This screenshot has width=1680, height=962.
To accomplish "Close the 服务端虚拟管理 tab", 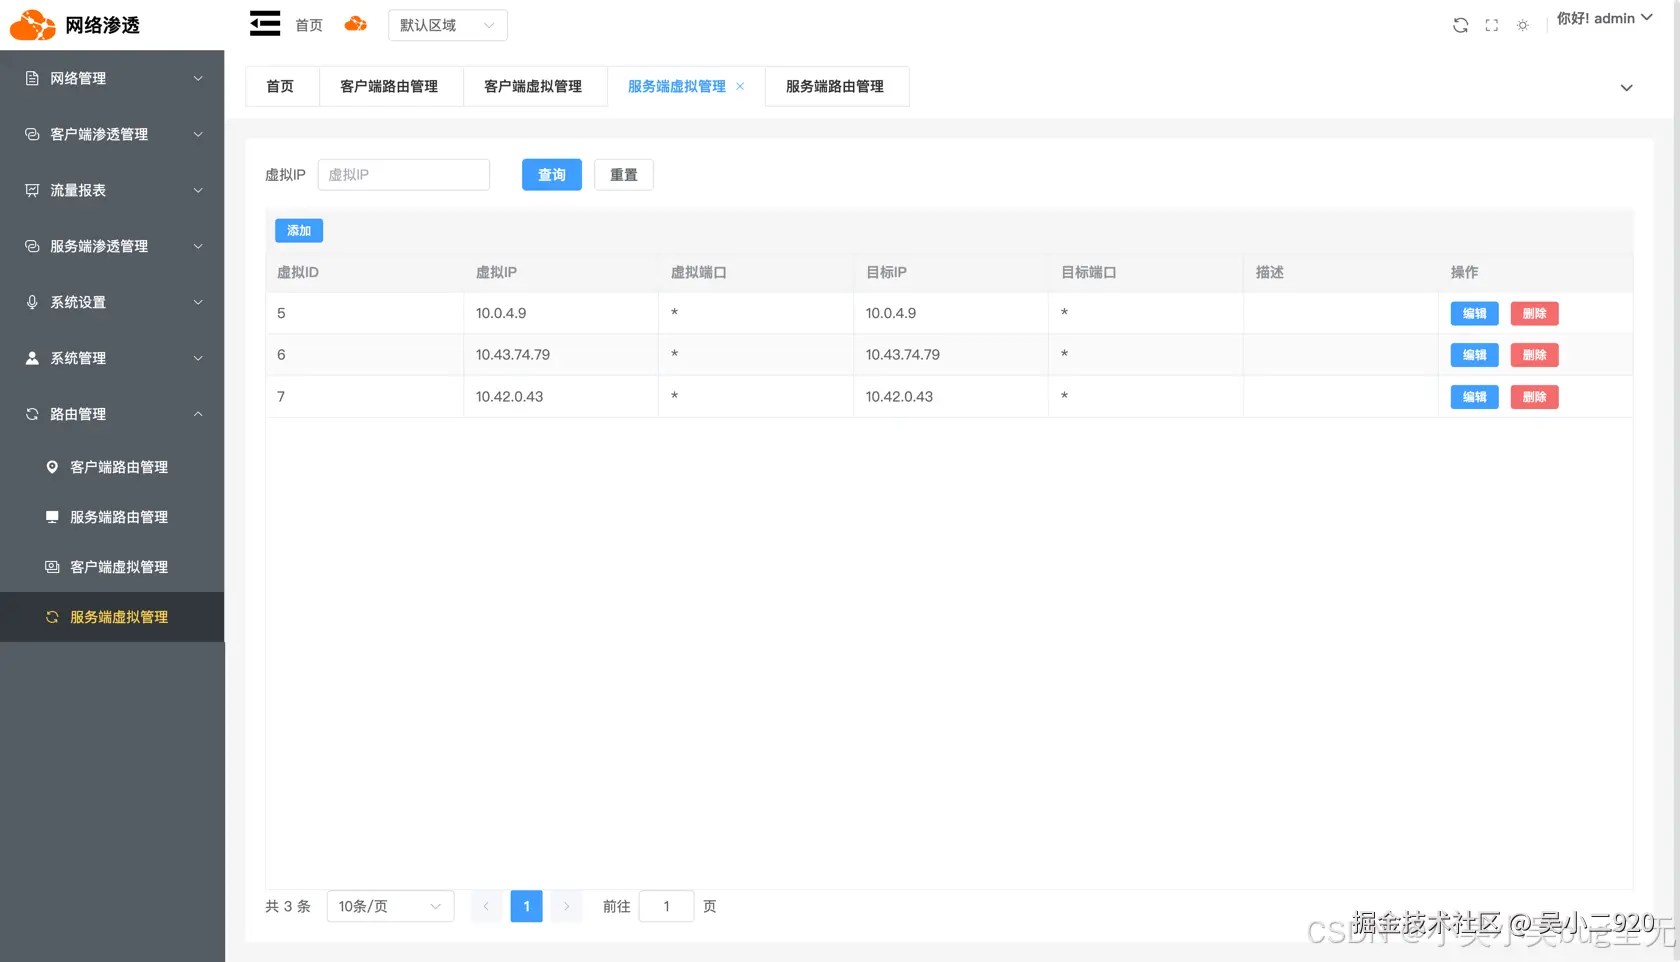I will click(740, 86).
